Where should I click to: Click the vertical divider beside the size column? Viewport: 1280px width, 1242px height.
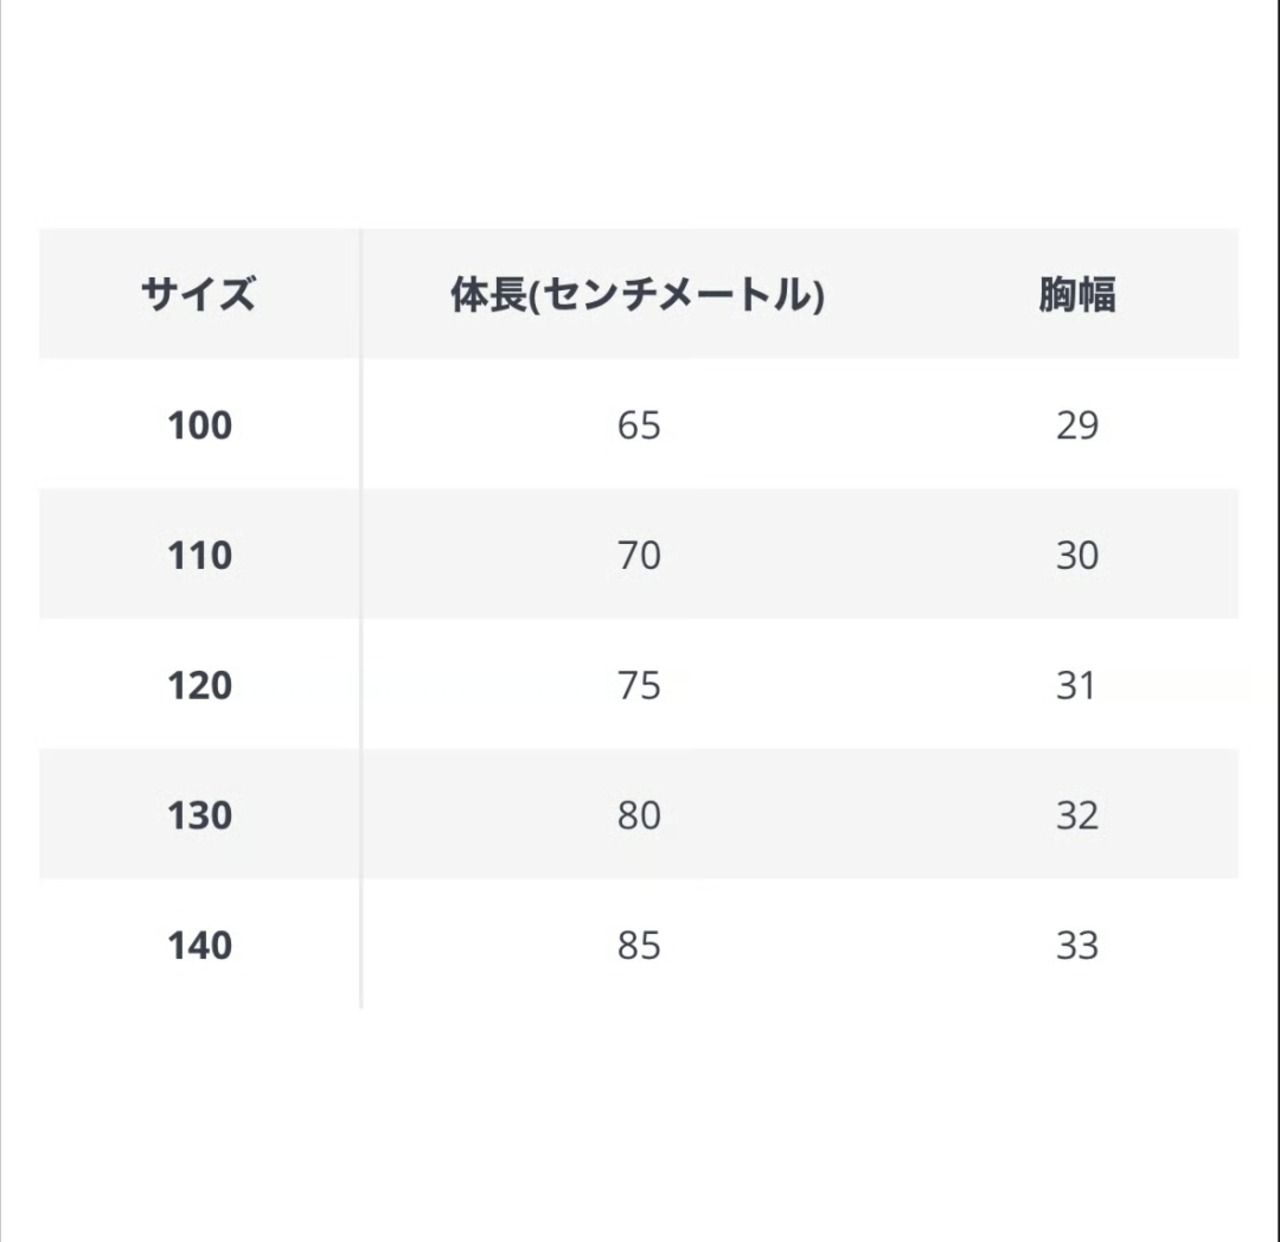361,620
